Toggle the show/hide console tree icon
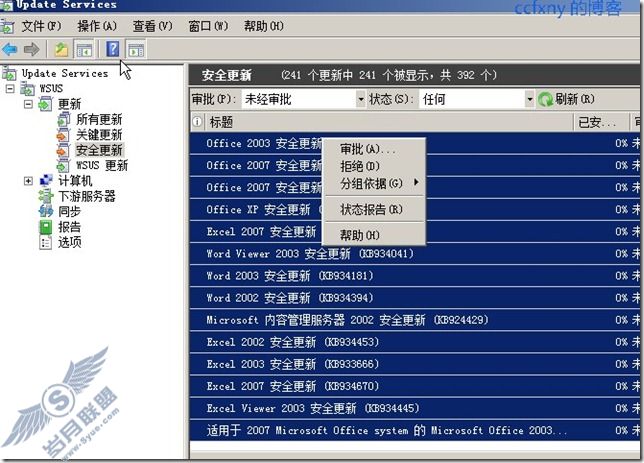 click(84, 50)
